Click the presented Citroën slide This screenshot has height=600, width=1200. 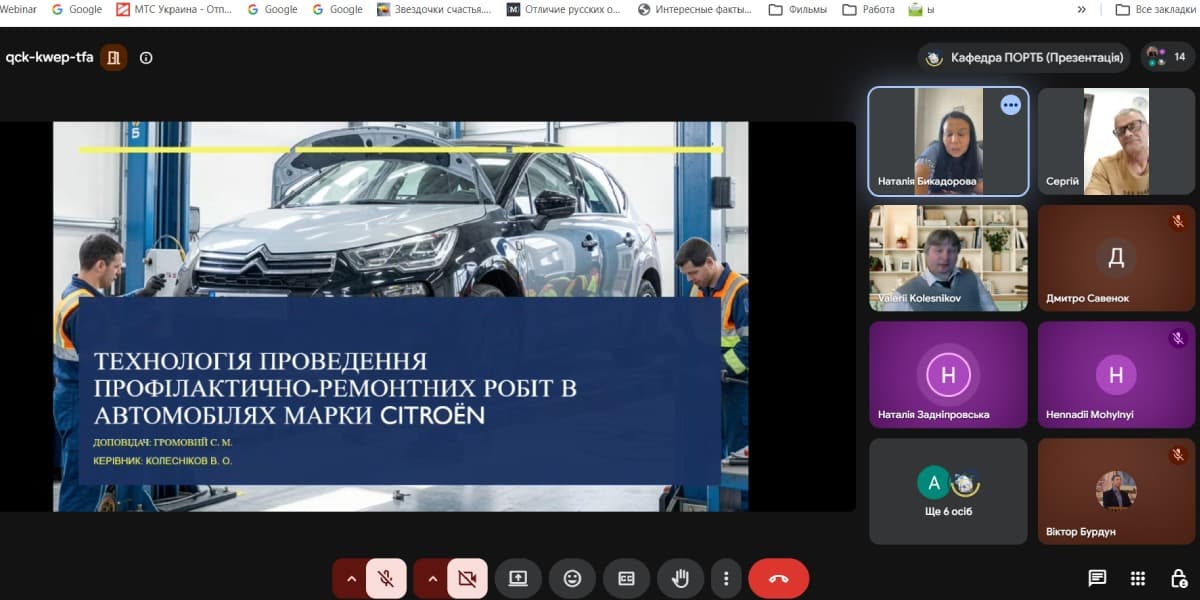(x=400, y=316)
